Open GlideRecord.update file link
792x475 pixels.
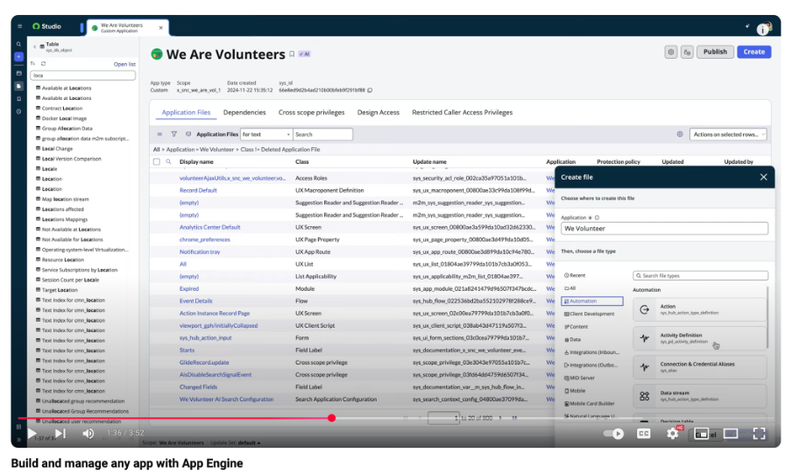(x=204, y=362)
